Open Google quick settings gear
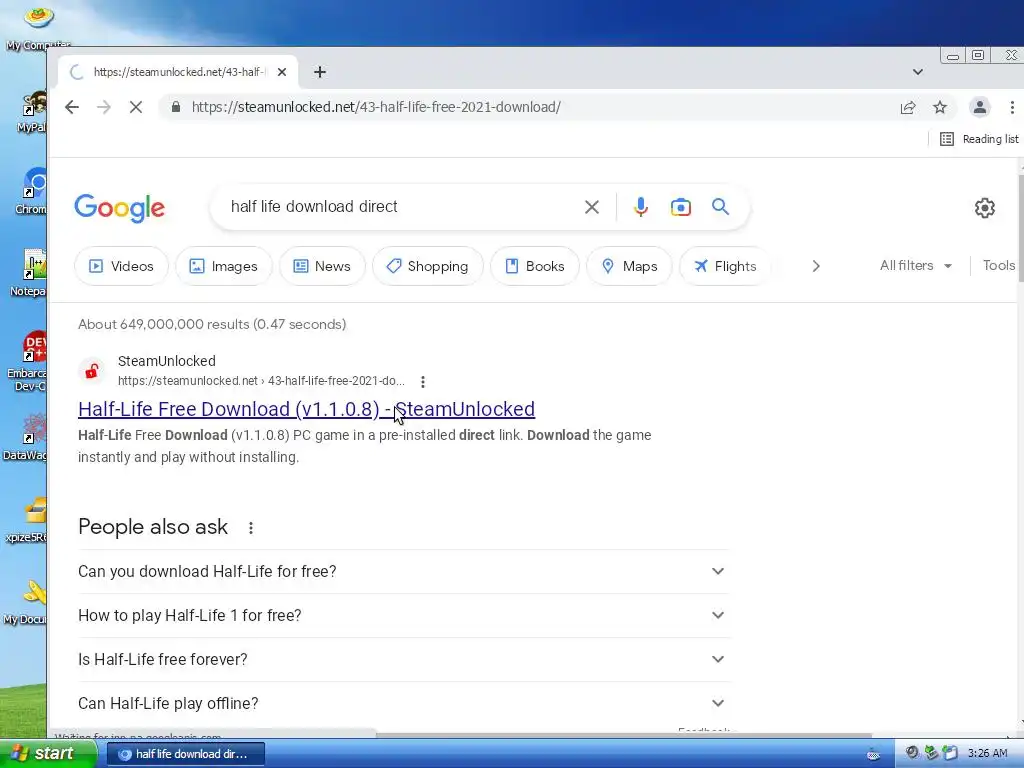The image size is (1024, 768). (985, 208)
